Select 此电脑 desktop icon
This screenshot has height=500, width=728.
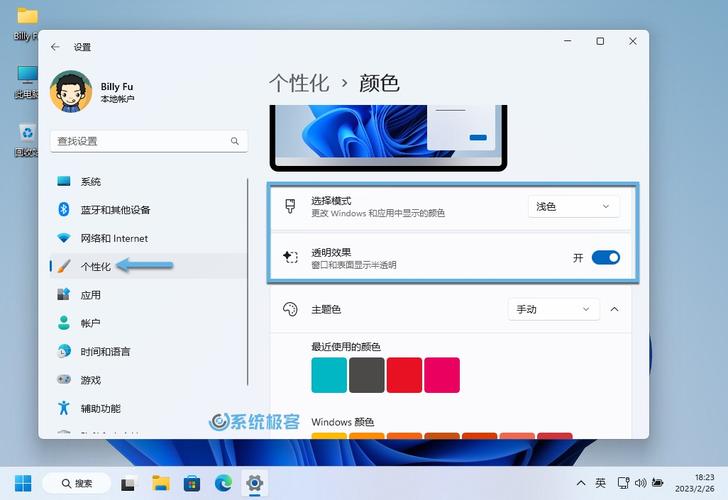[x=26, y=82]
